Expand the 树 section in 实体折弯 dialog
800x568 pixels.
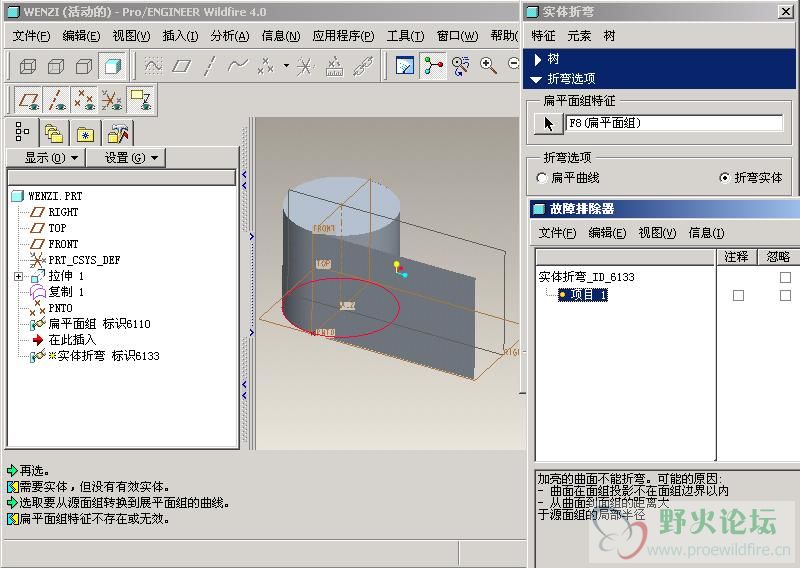tap(538, 59)
